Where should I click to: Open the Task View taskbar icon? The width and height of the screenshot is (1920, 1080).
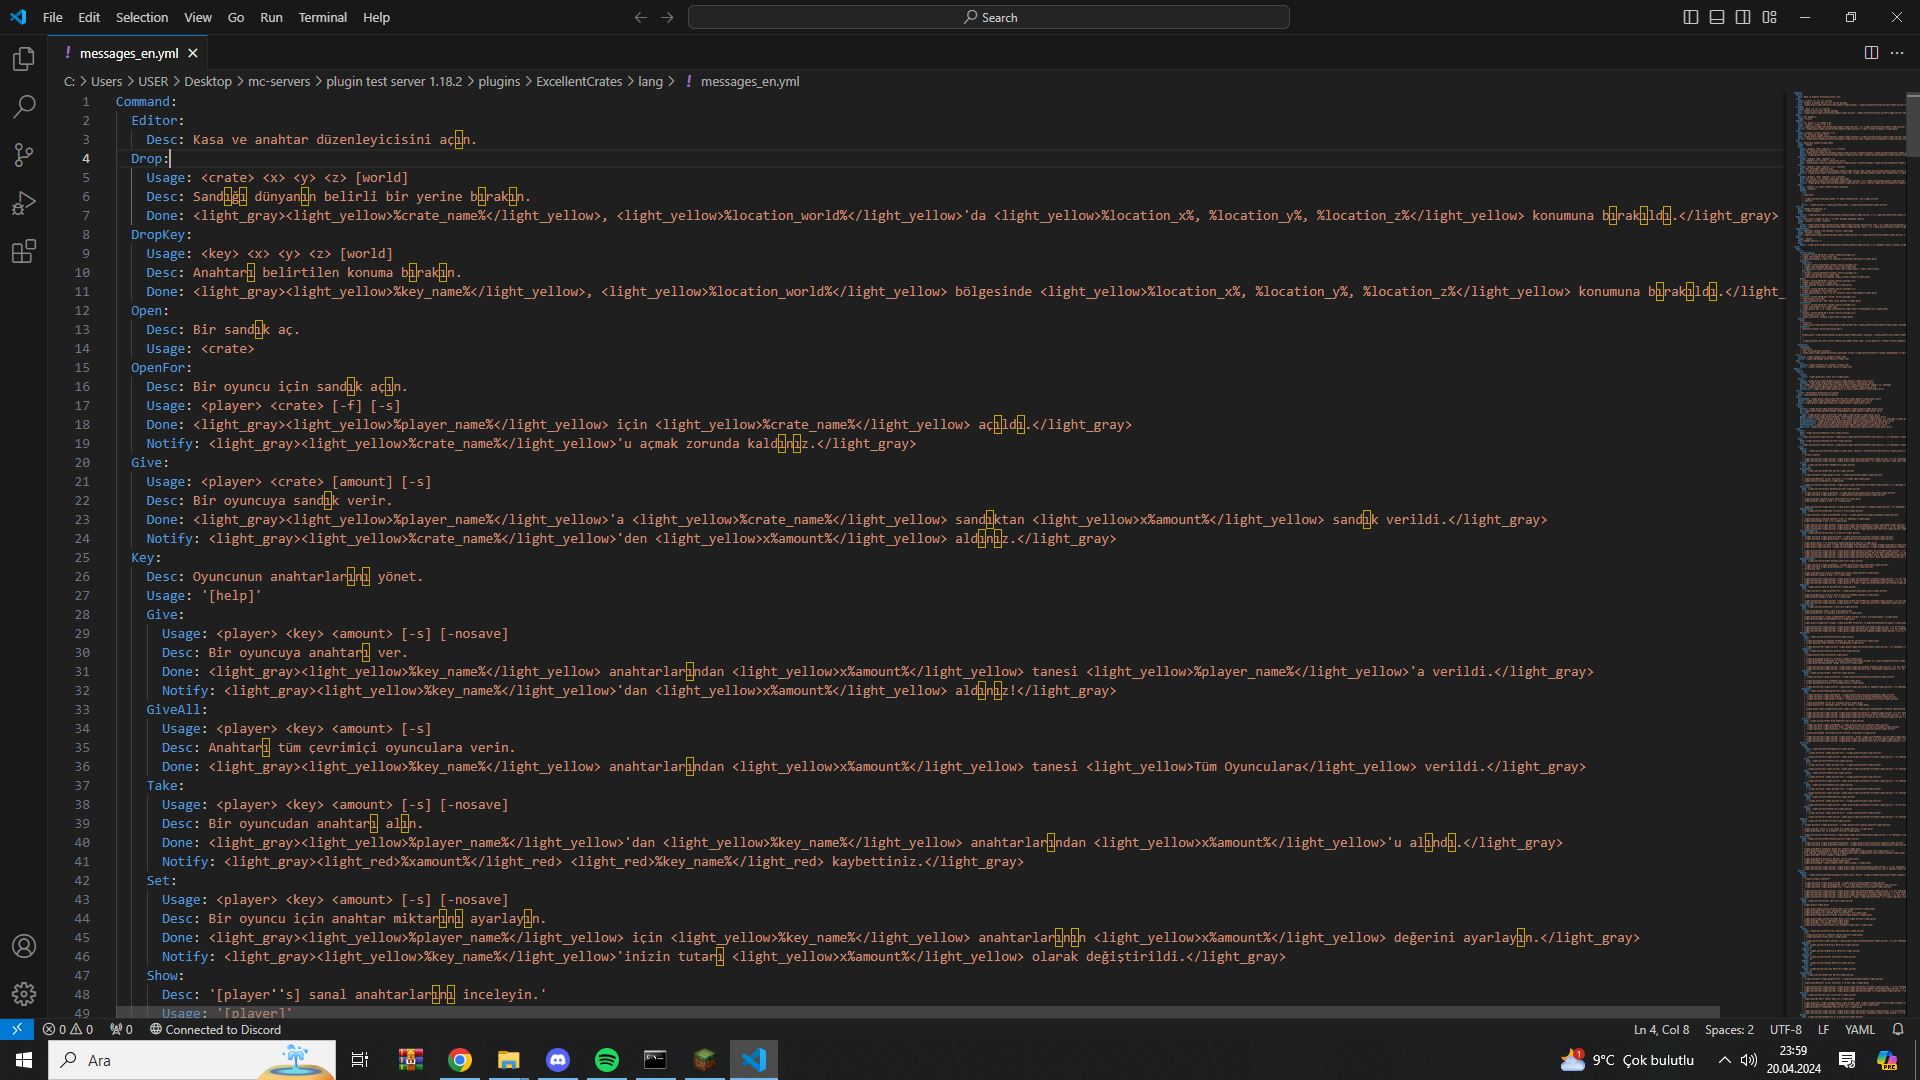click(x=360, y=1060)
